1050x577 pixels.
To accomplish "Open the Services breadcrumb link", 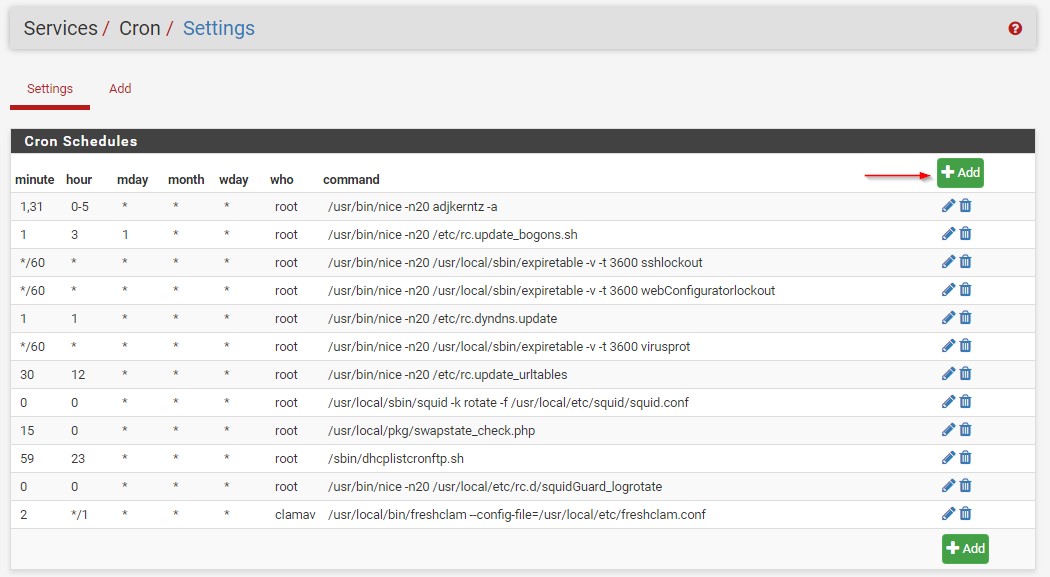I will point(60,28).
